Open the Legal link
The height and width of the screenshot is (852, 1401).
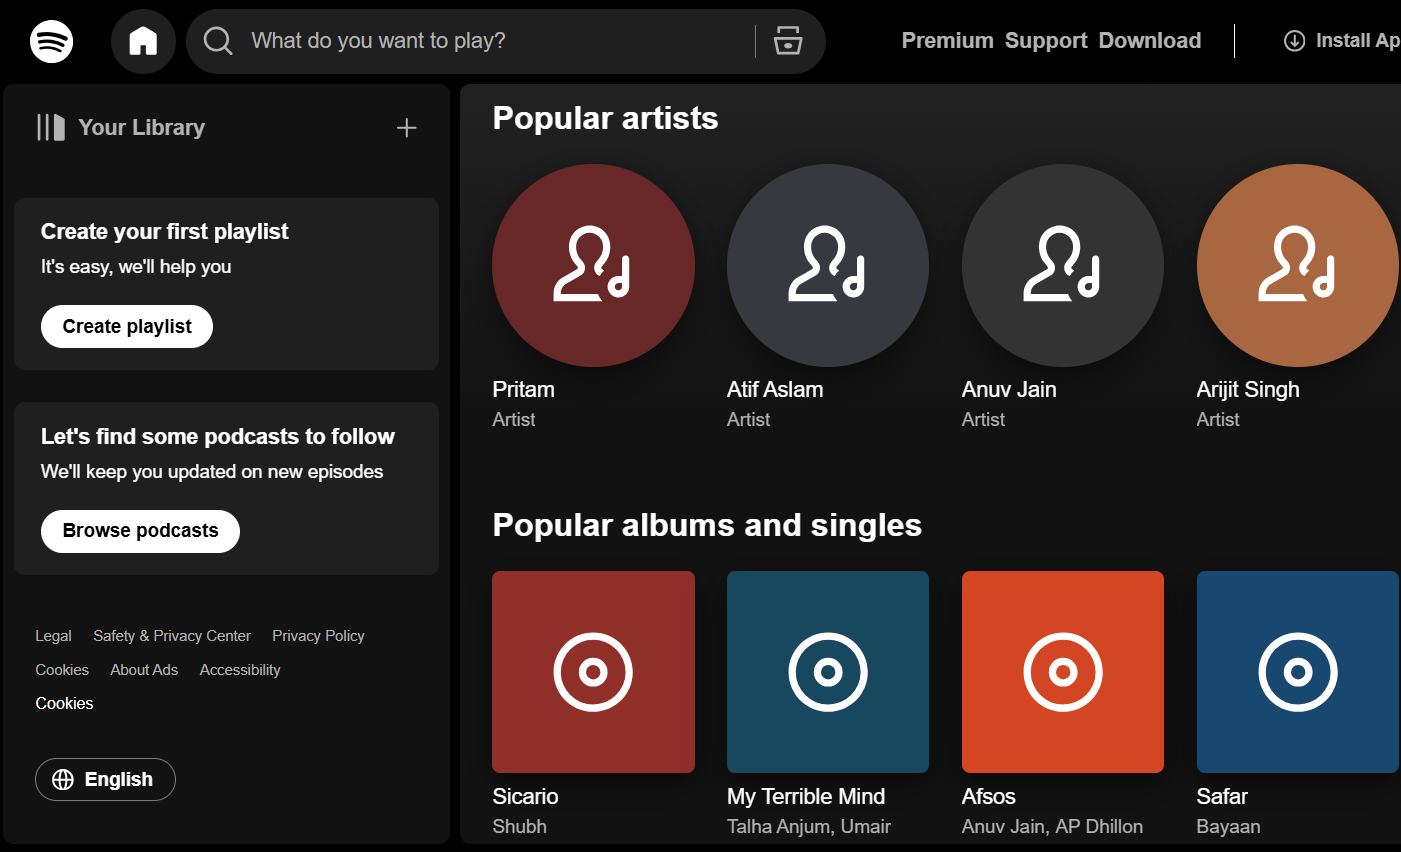(53, 636)
